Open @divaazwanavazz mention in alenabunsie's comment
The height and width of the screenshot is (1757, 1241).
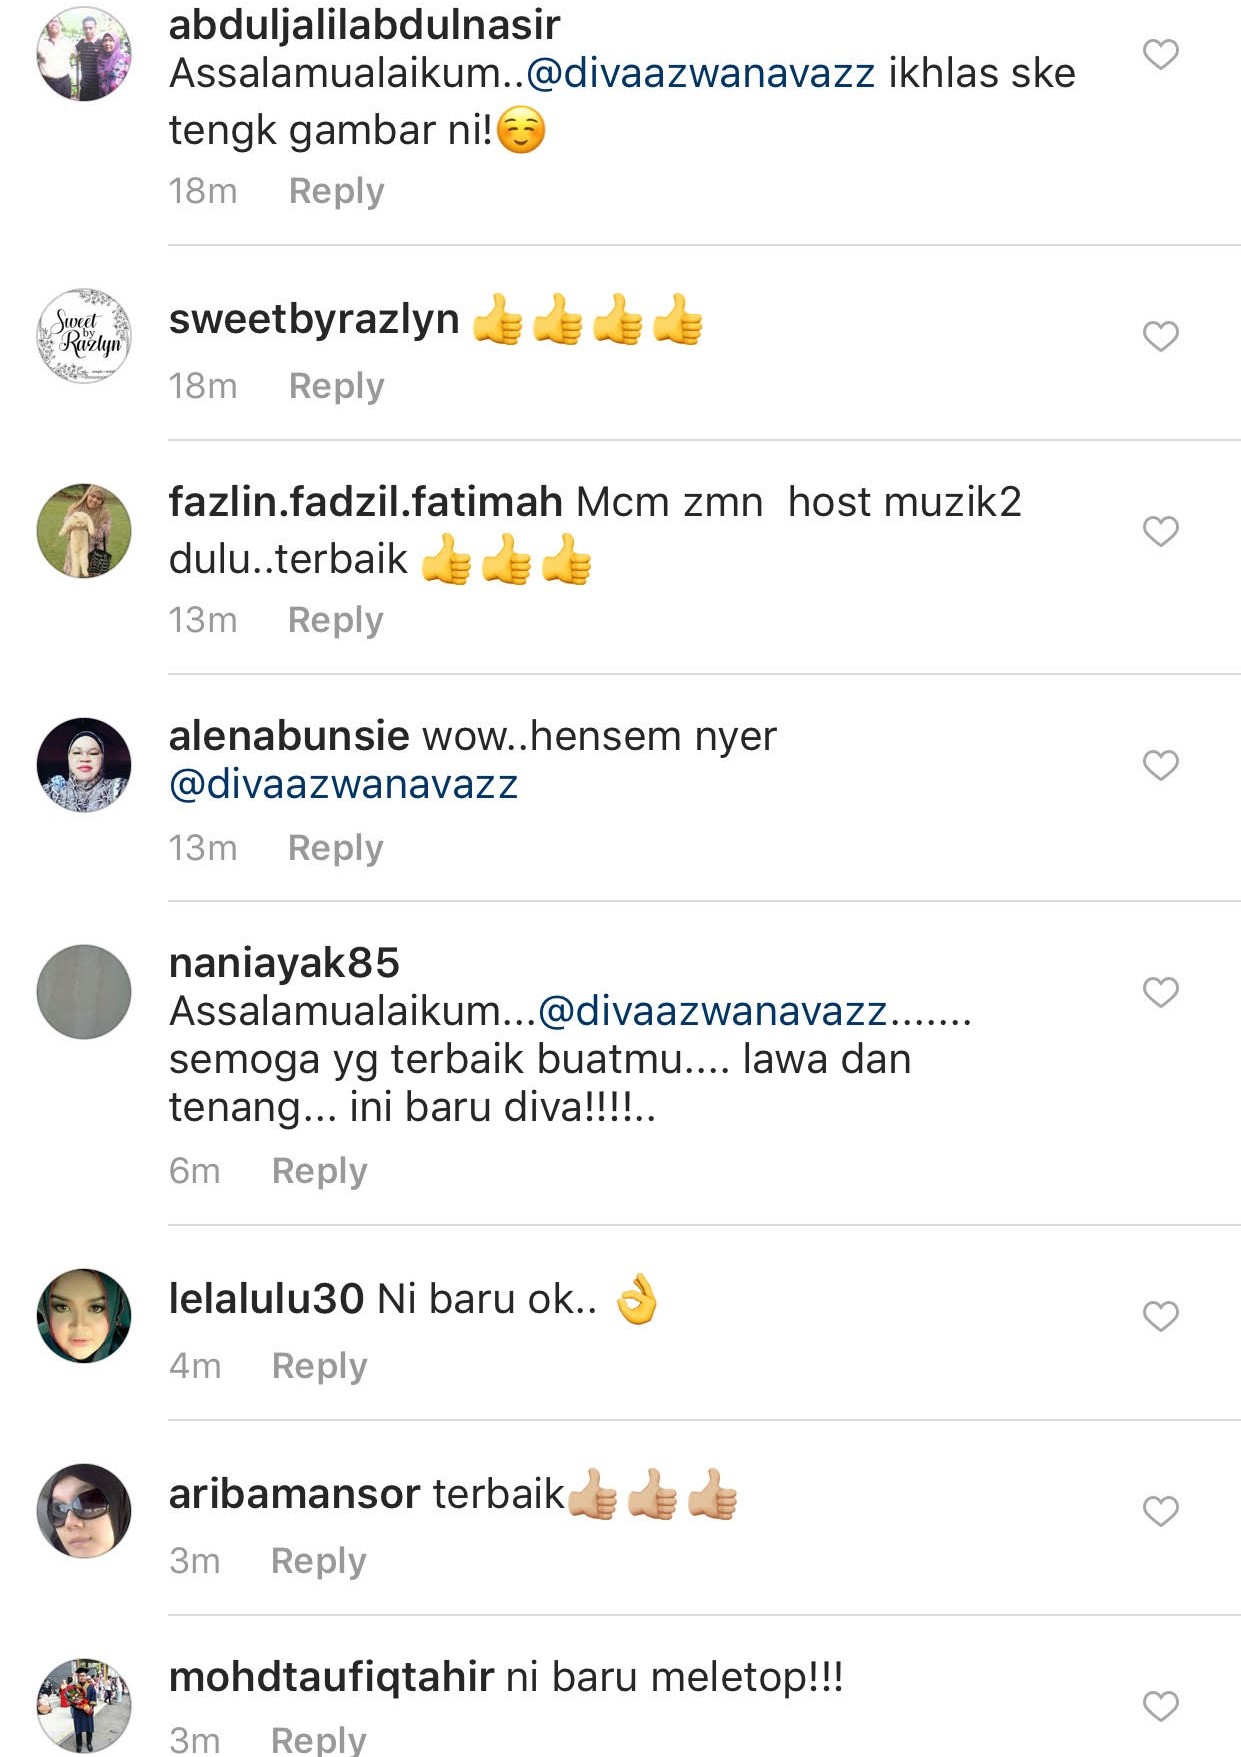343,784
